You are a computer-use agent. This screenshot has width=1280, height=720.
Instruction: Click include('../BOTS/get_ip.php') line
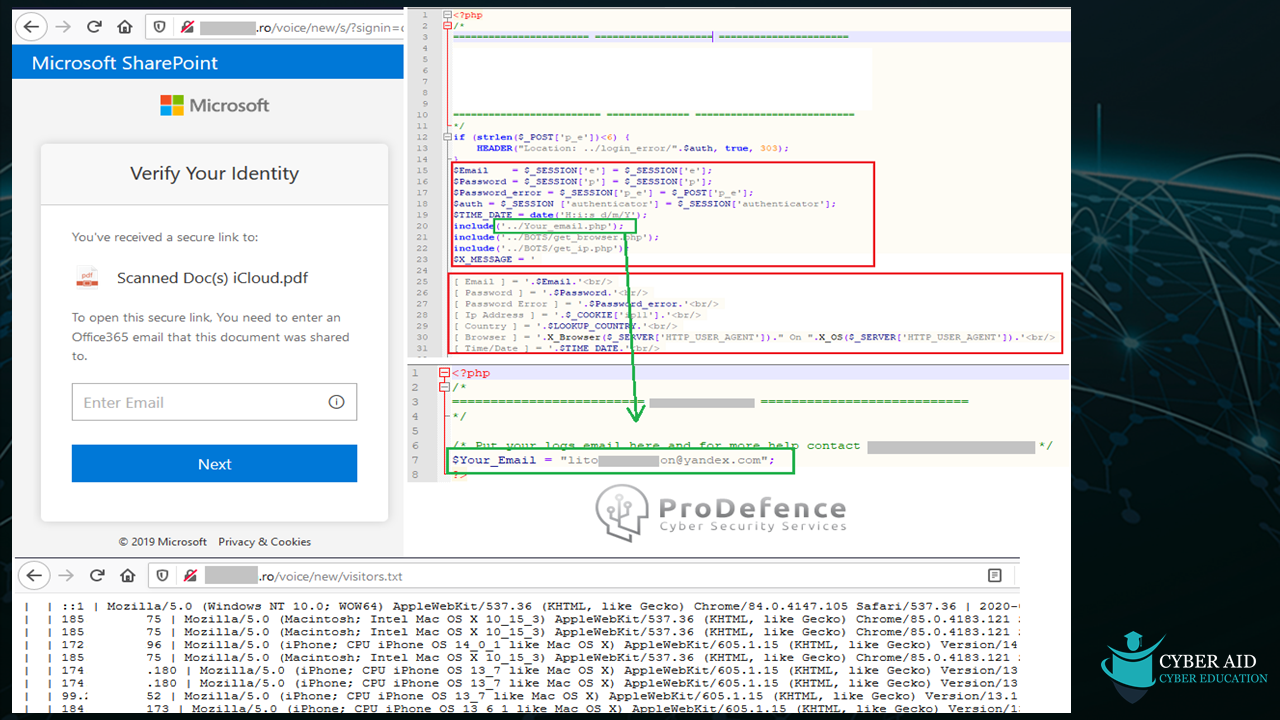pyautogui.click(x=541, y=248)
